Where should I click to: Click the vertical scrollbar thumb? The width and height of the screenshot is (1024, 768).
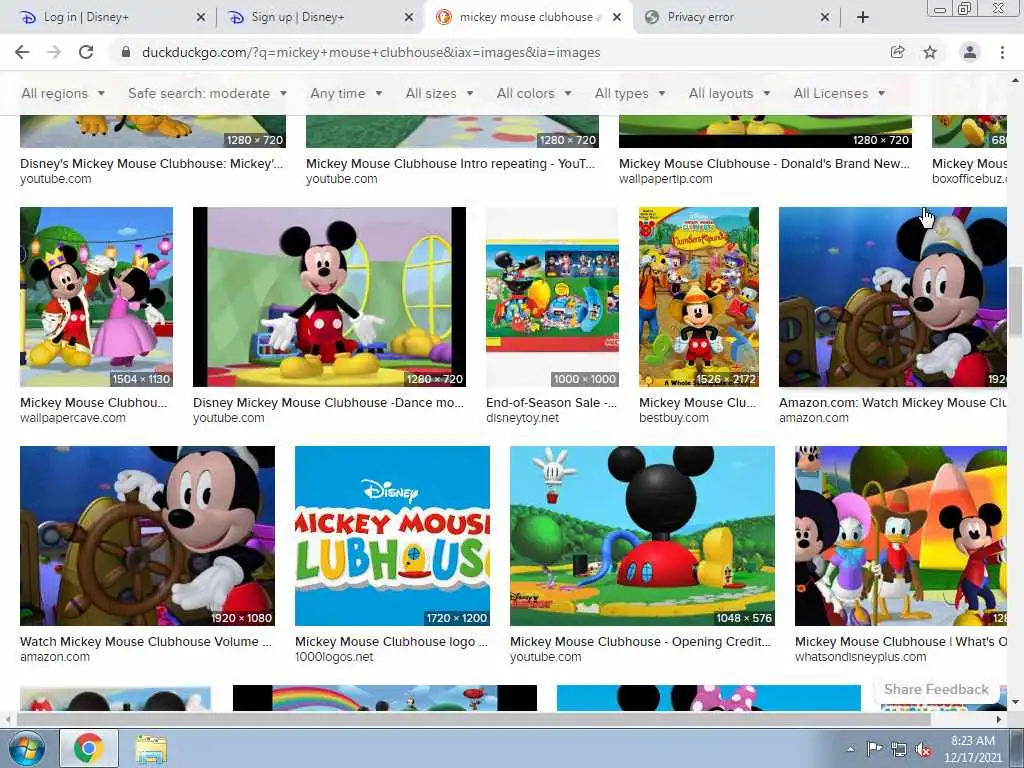point(1015,300)
